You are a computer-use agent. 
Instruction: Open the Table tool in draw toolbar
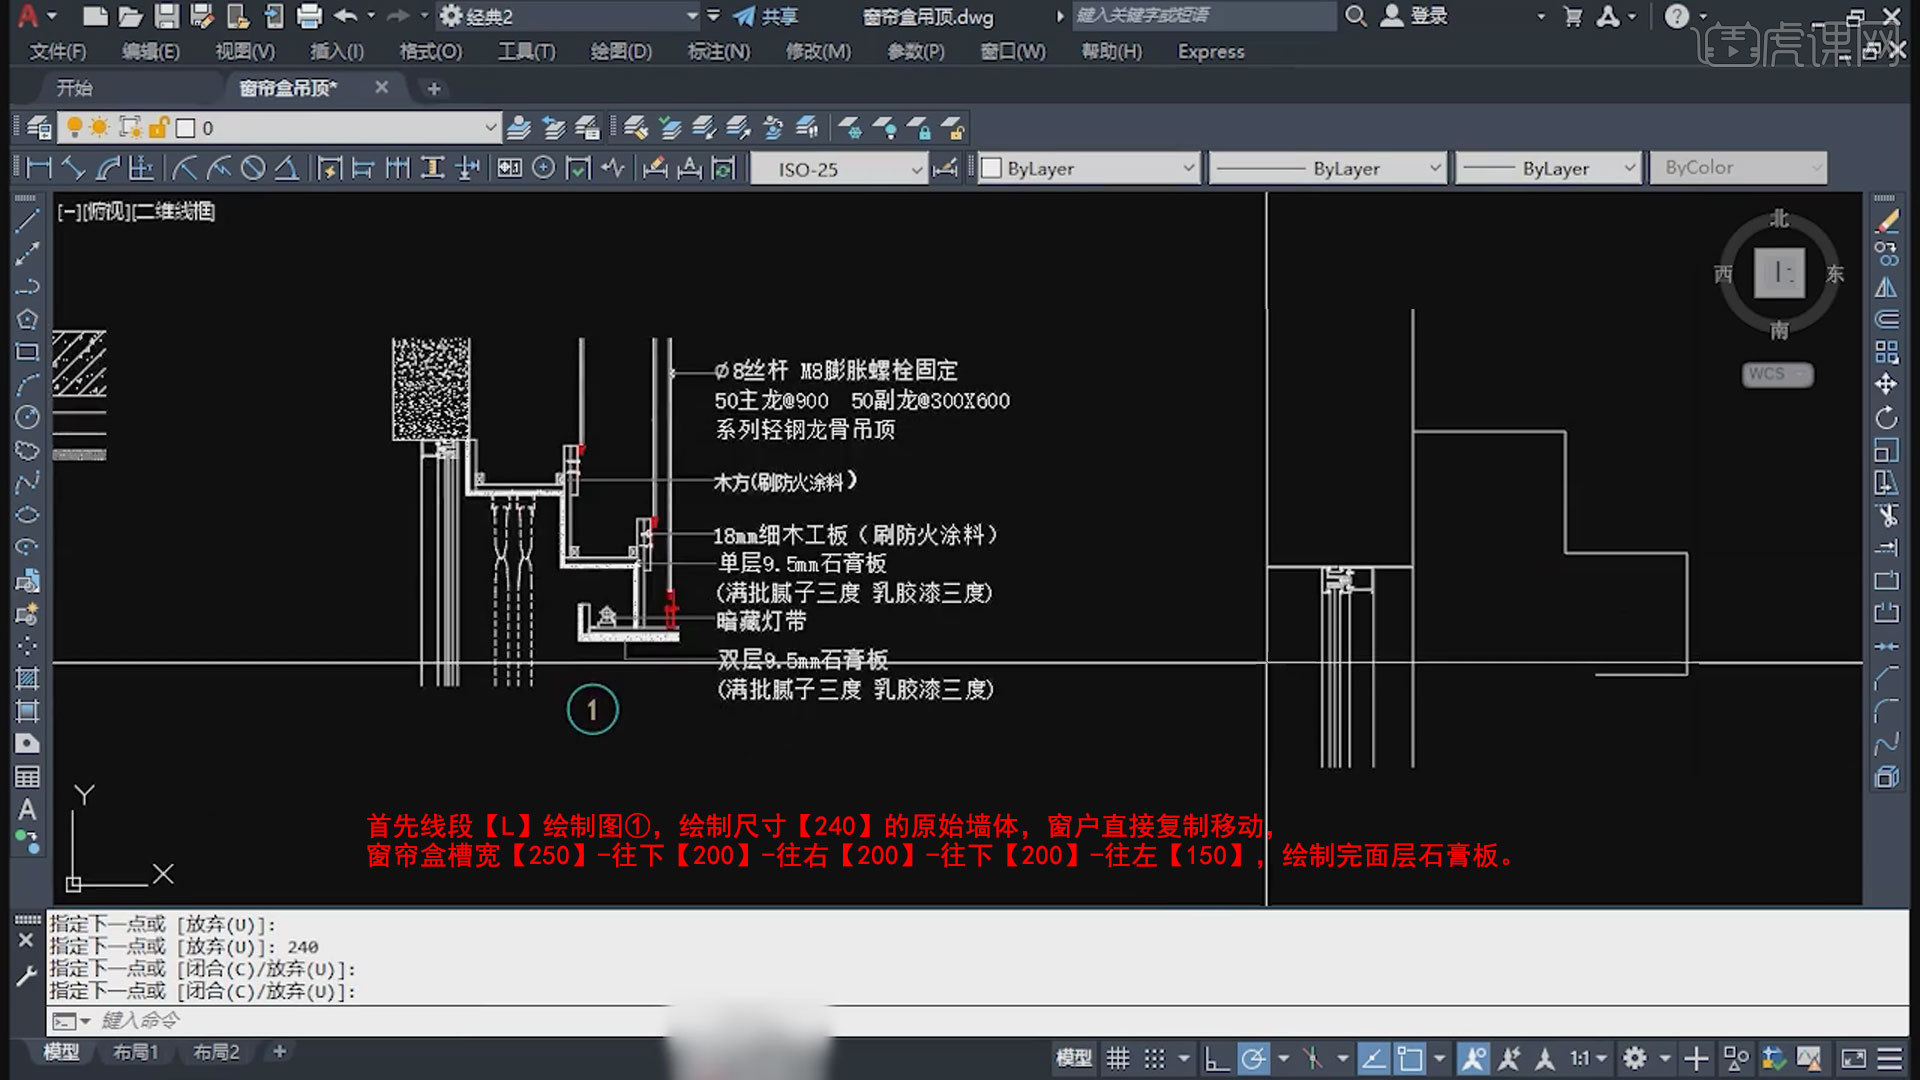[x=27, y=777]
